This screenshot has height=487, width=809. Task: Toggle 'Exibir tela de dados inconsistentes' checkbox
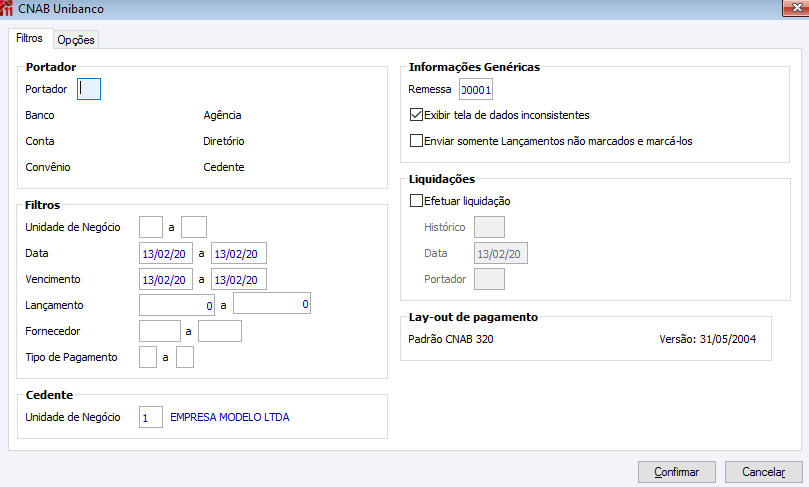pos(417,115)
